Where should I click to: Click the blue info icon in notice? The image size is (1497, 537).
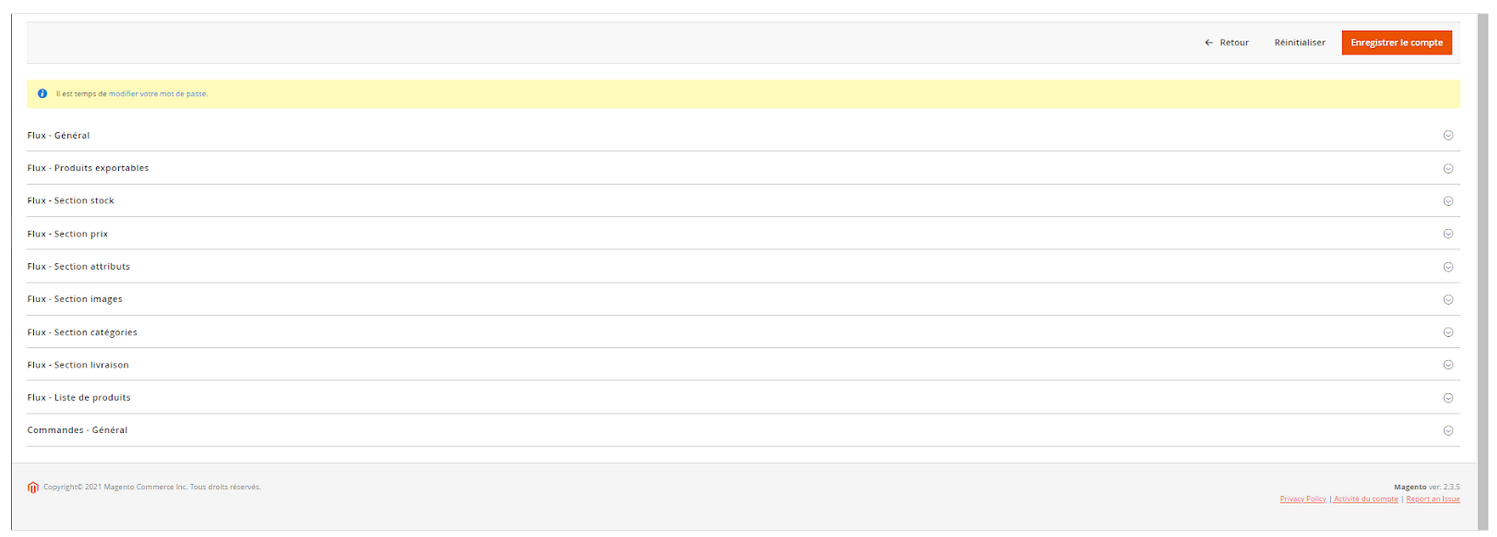[x=42, y=93]
